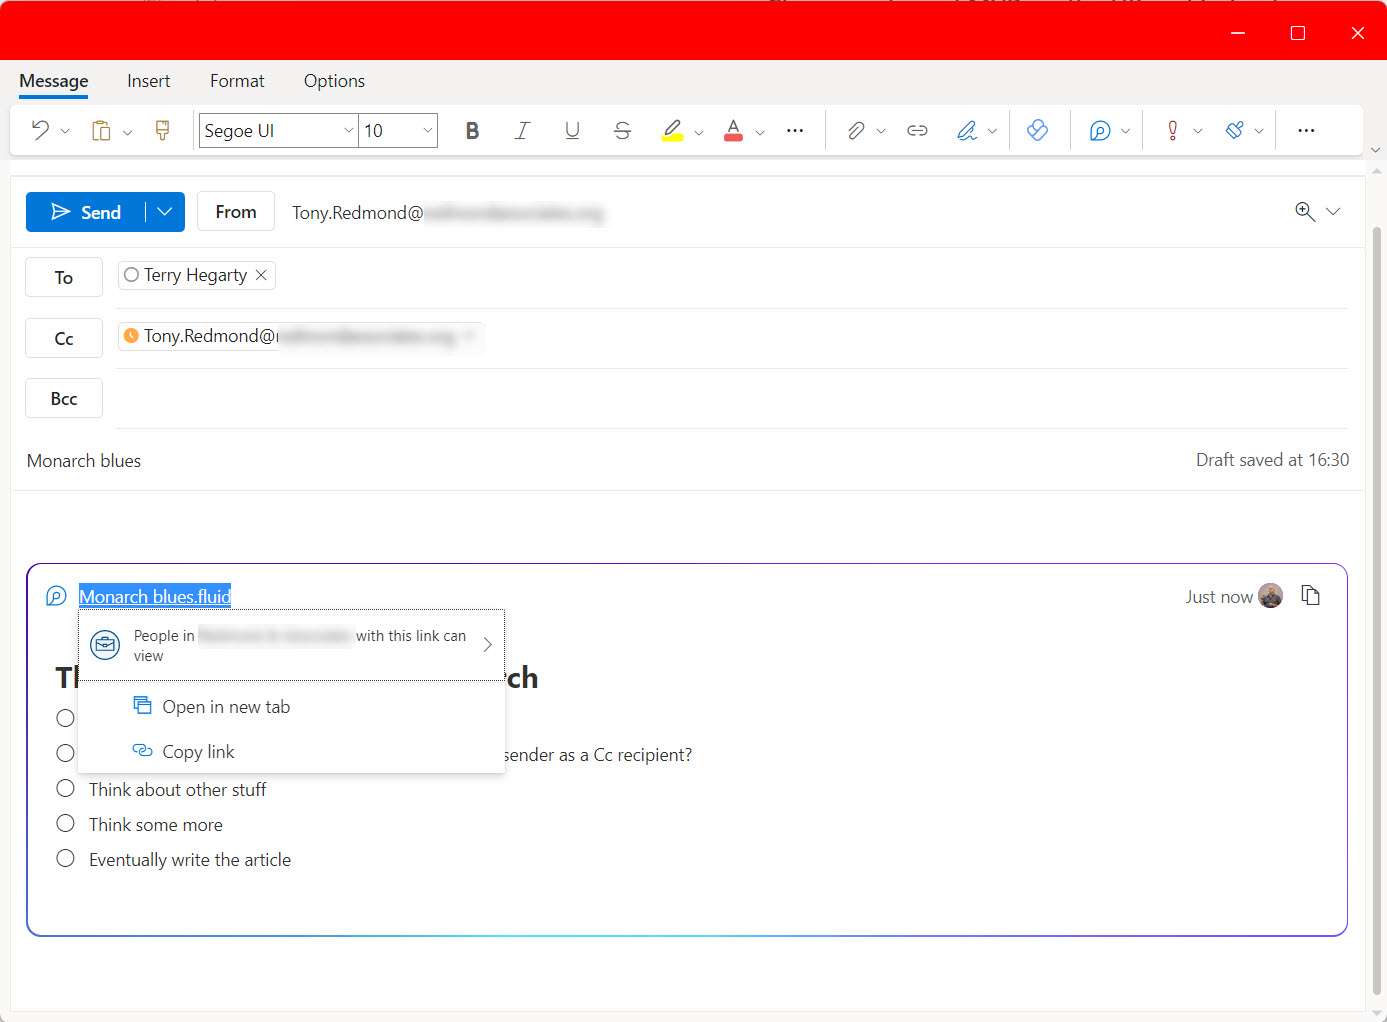Open the Segoe UI font name dropdown
The height and width of the screenshot is (1022, 1387).
click(x=348, y=131)
